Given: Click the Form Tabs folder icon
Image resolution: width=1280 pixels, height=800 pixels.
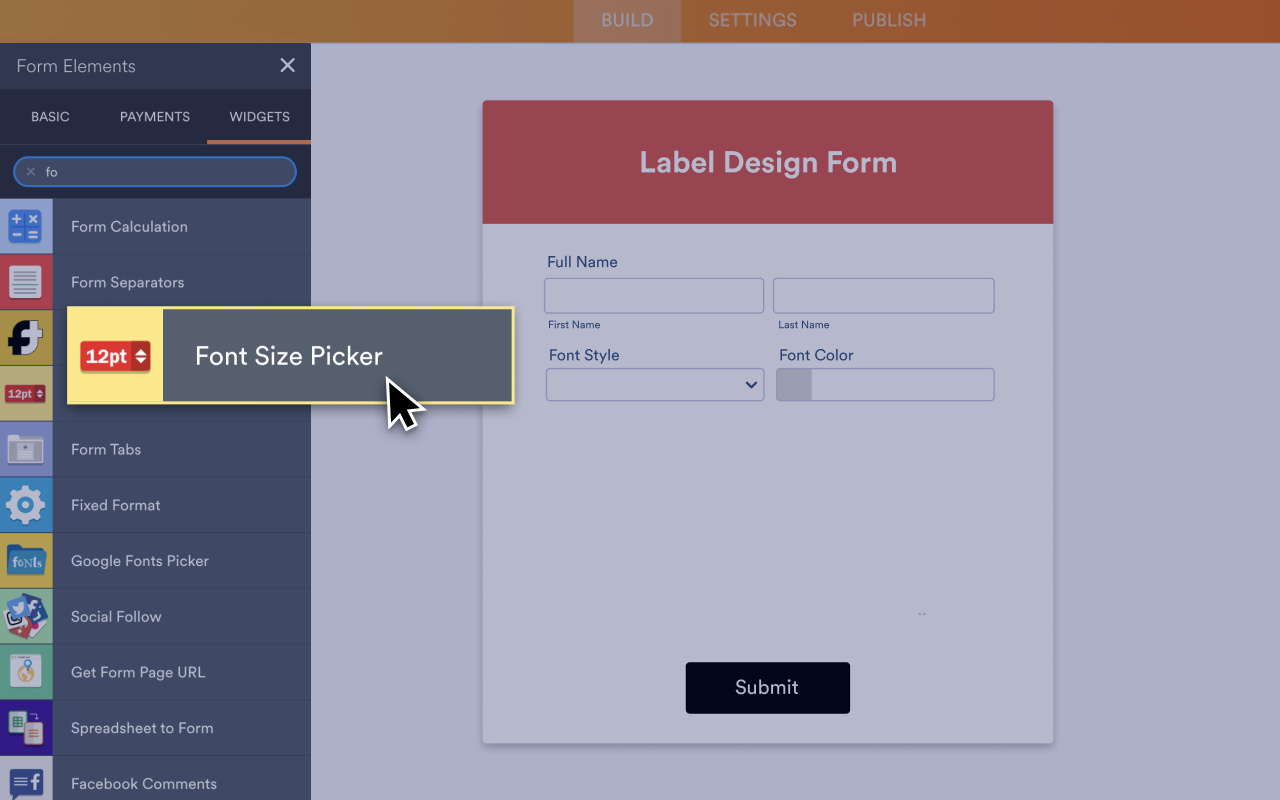Looking at the screenshot, I should [26, 449].
